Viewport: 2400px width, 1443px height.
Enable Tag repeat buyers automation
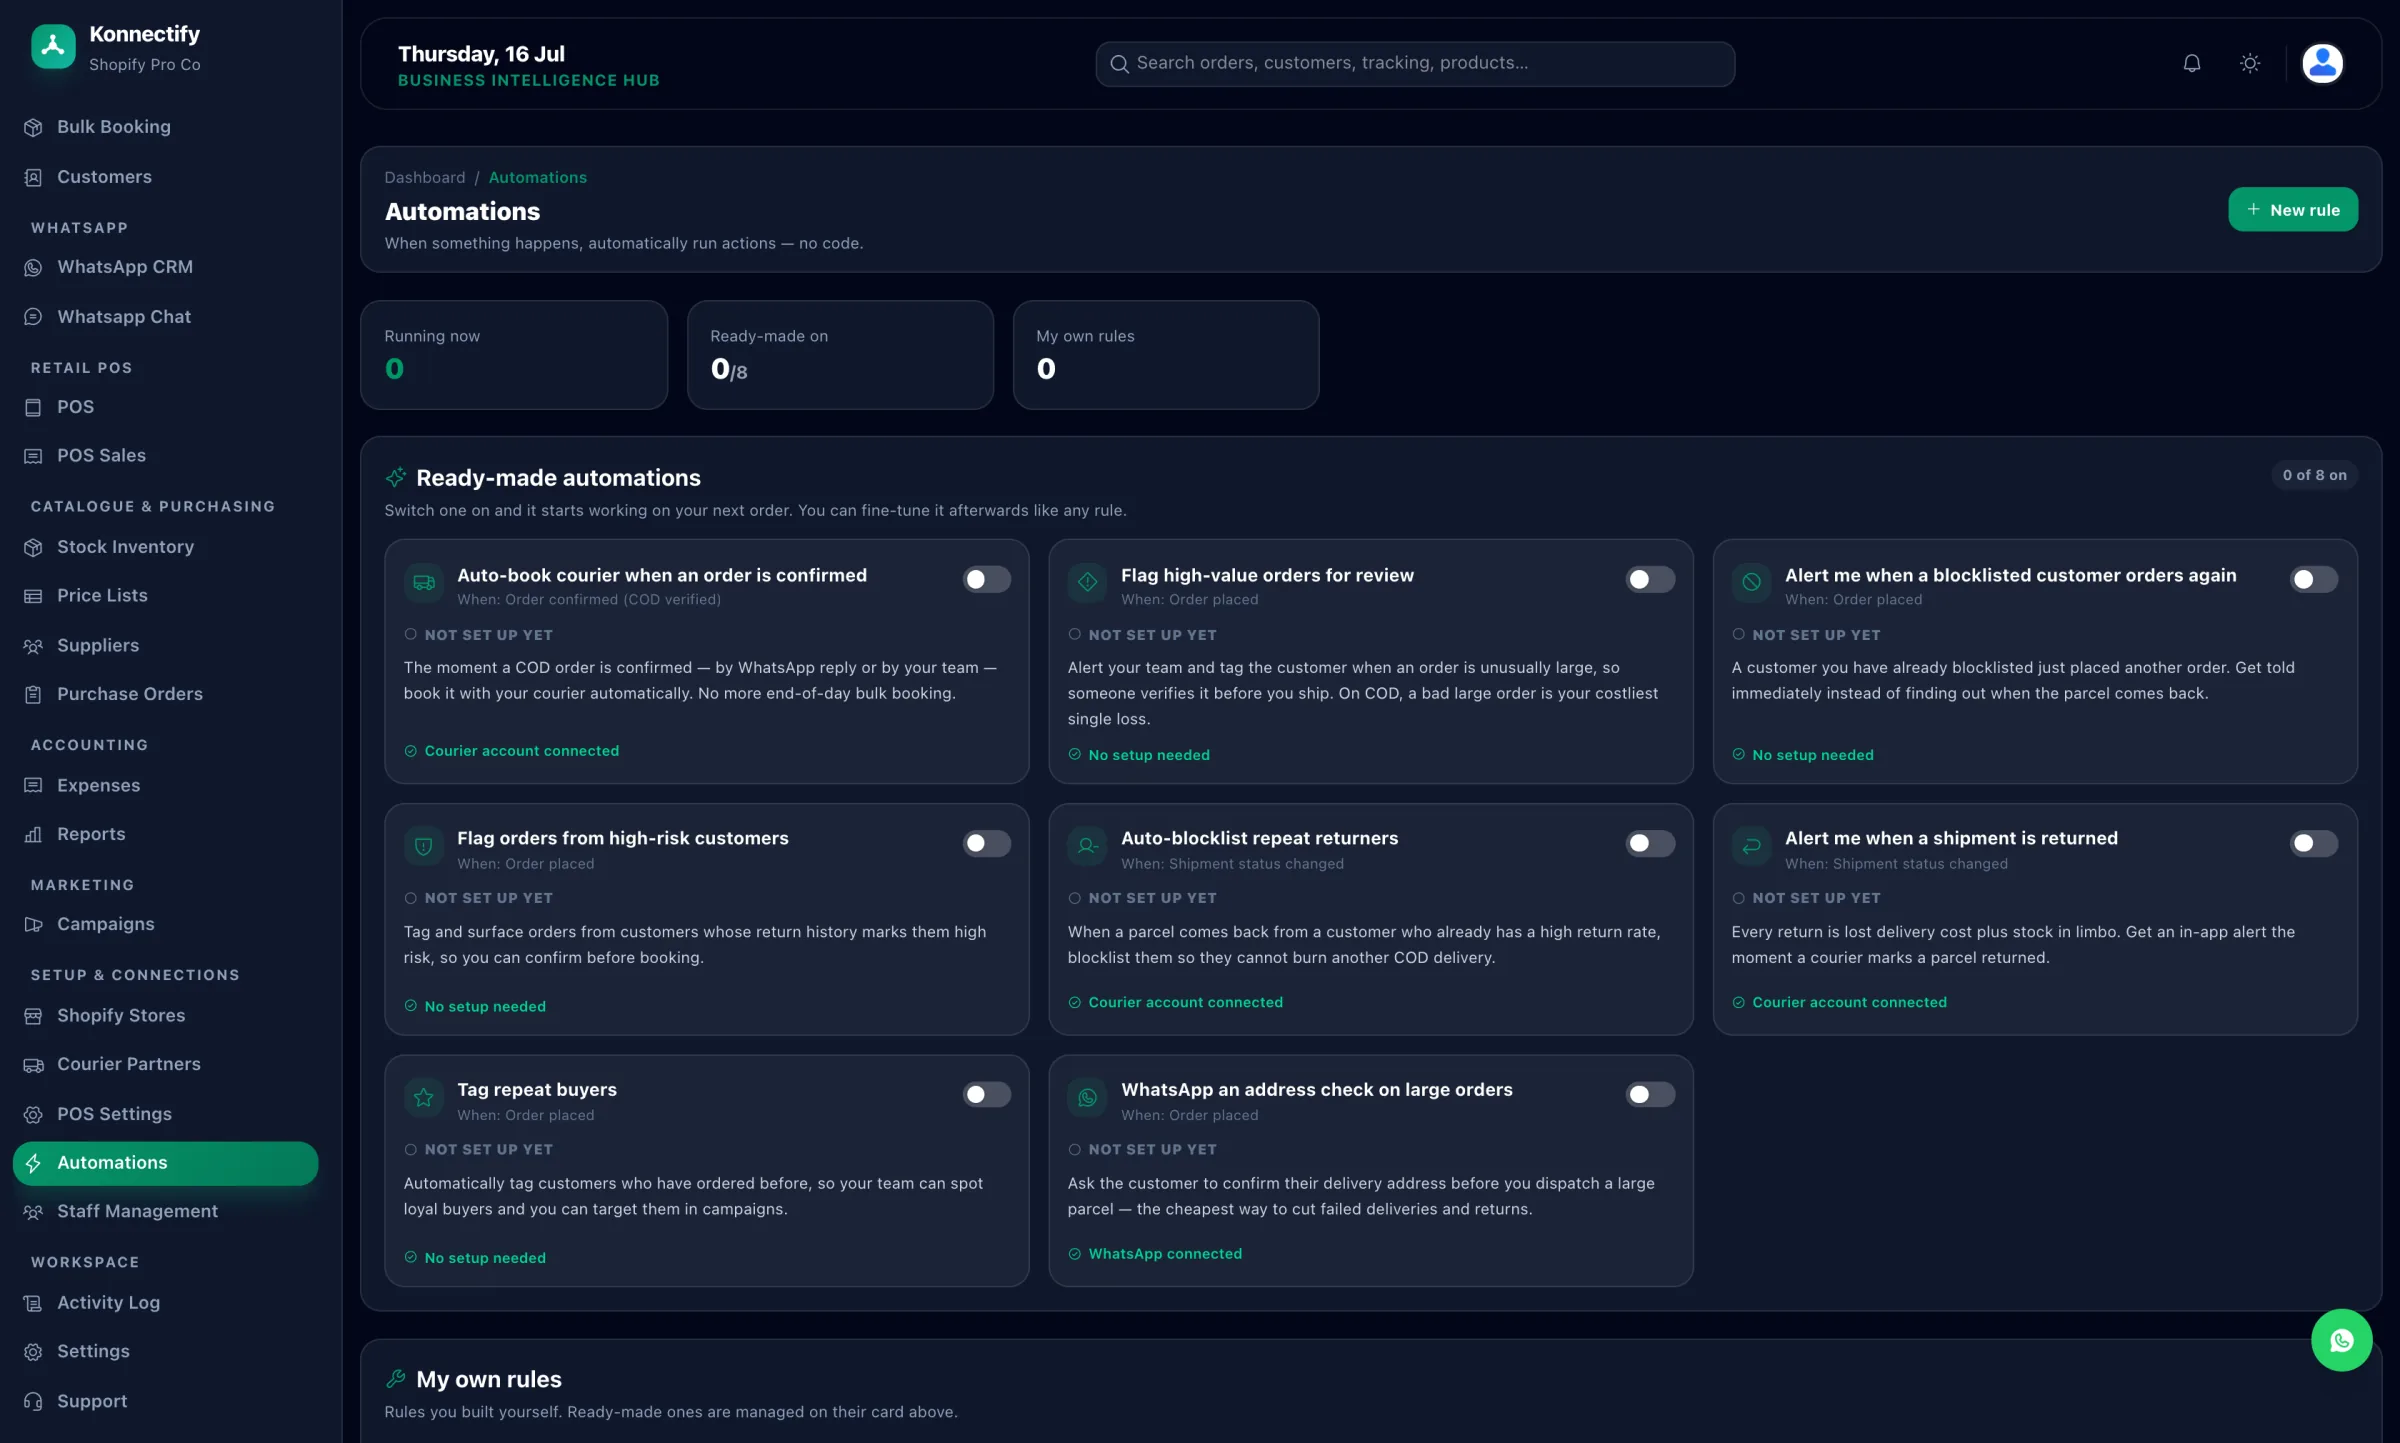pyautogui.click(x=986, y=1095)
